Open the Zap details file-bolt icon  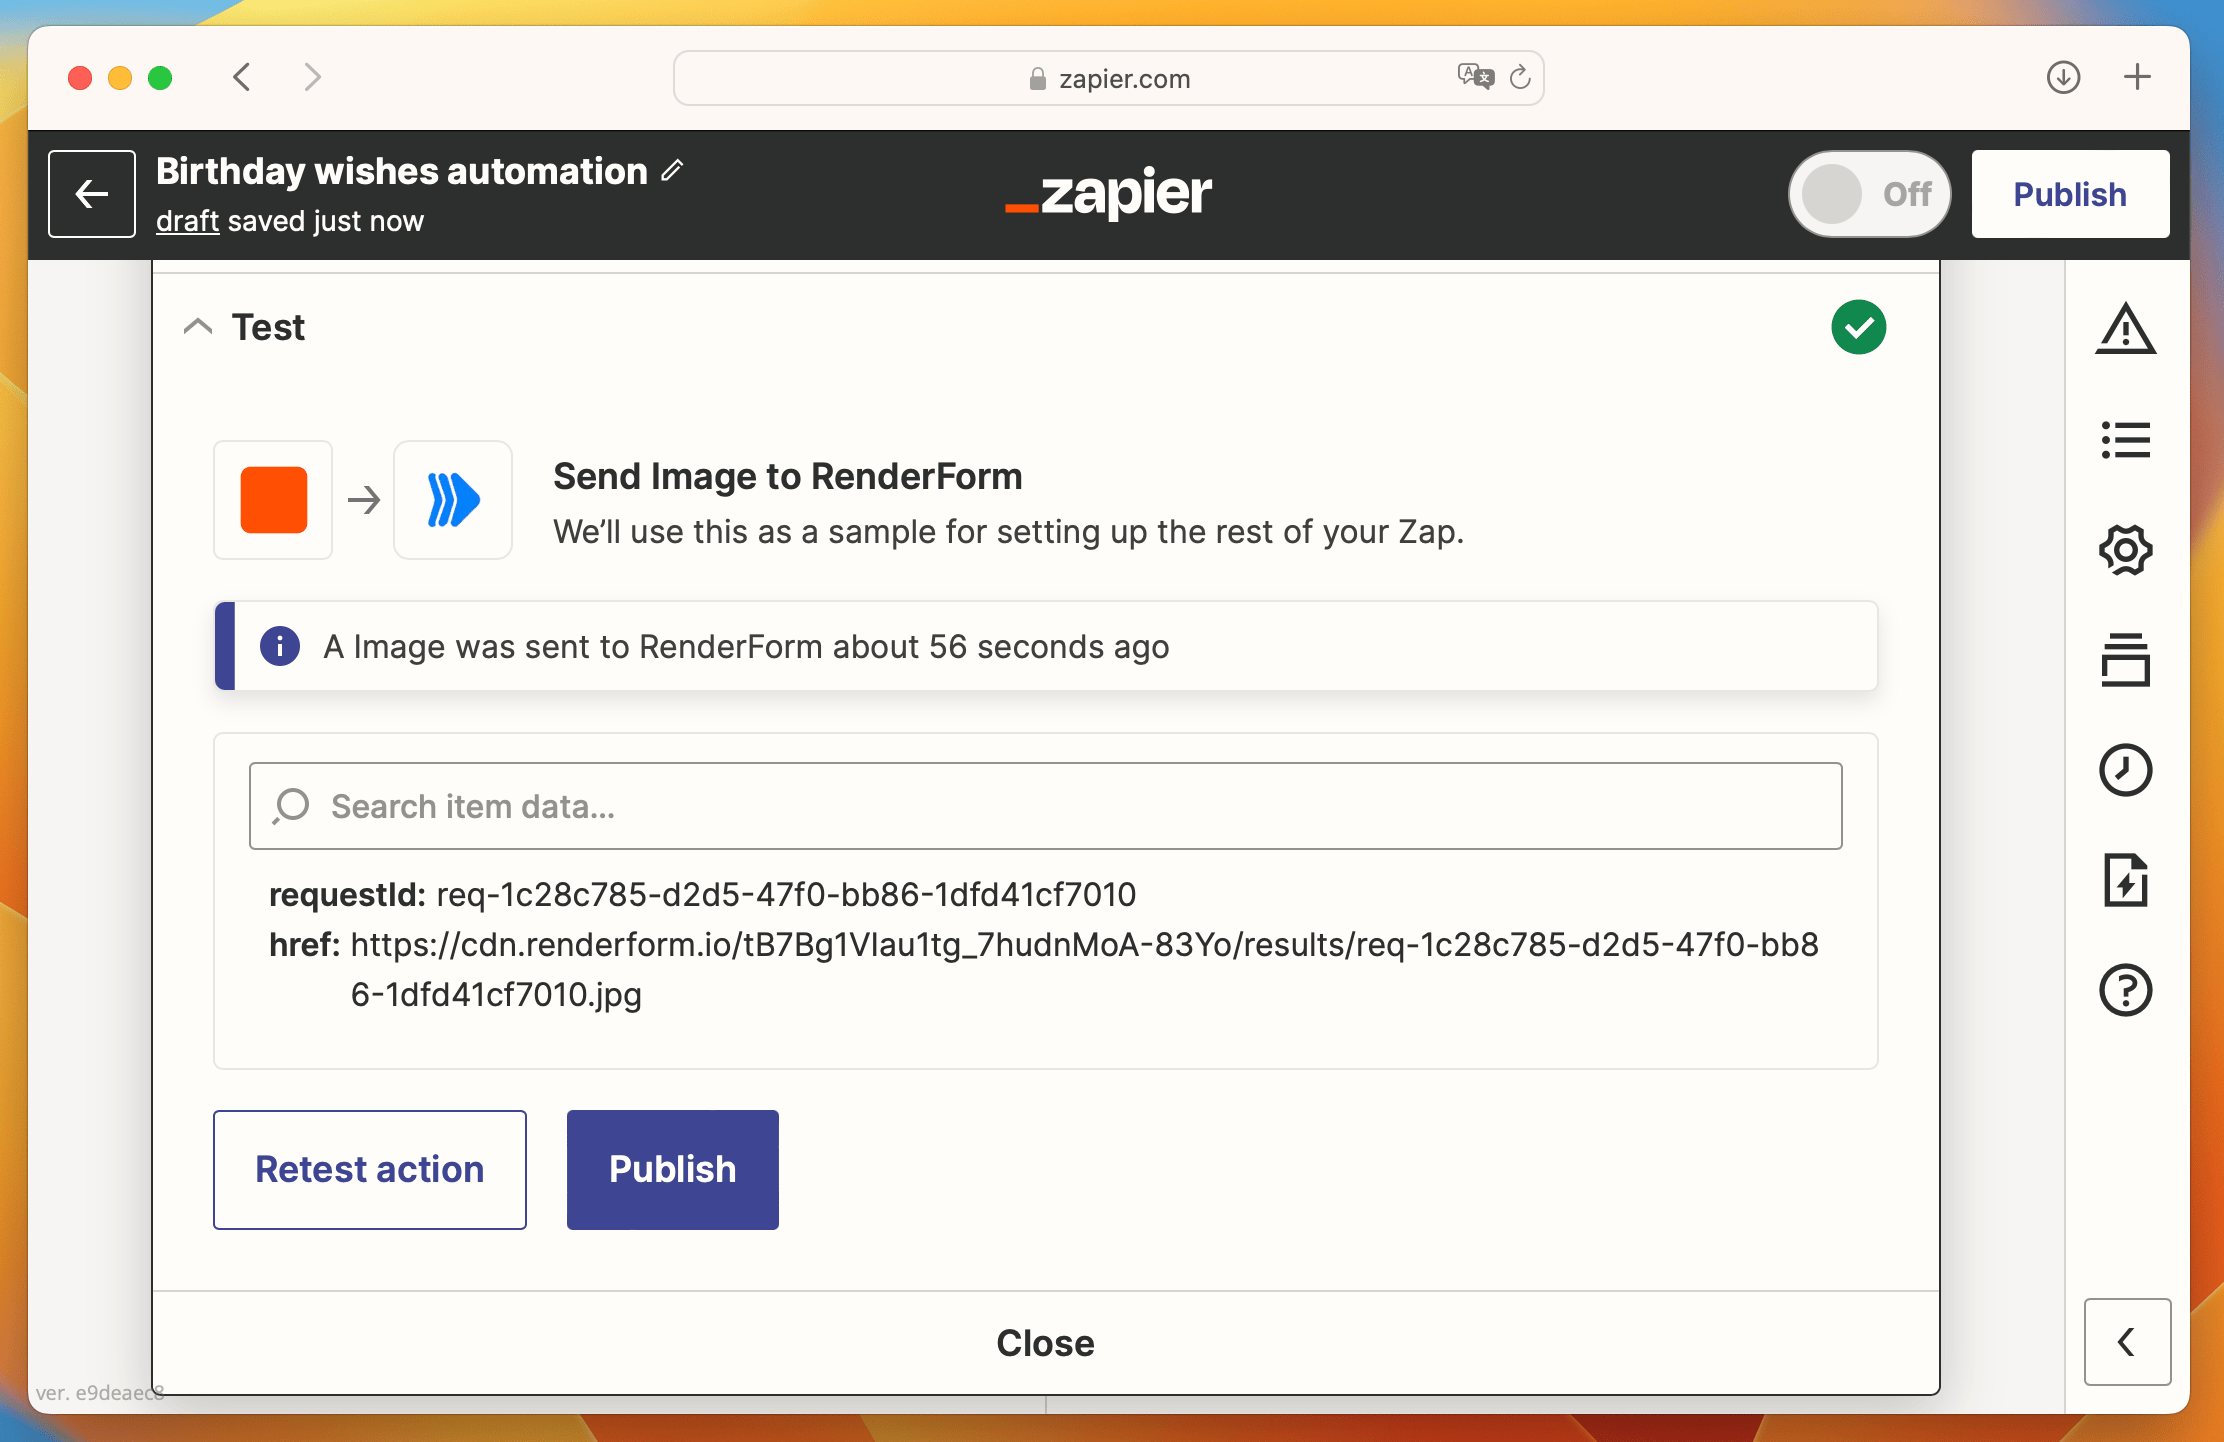coord(2126,880)
